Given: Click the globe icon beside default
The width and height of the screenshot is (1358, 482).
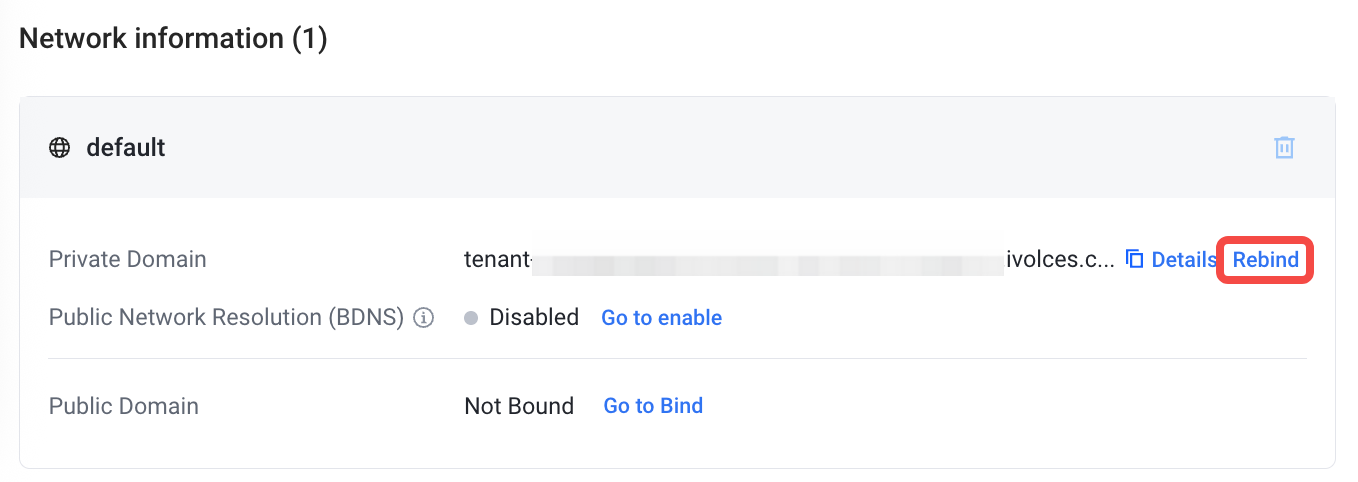Looking at the screenshot, I should [60, 148].
